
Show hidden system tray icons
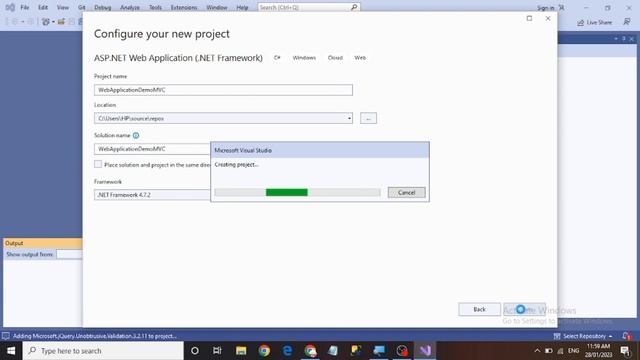[x=537, y=351]
